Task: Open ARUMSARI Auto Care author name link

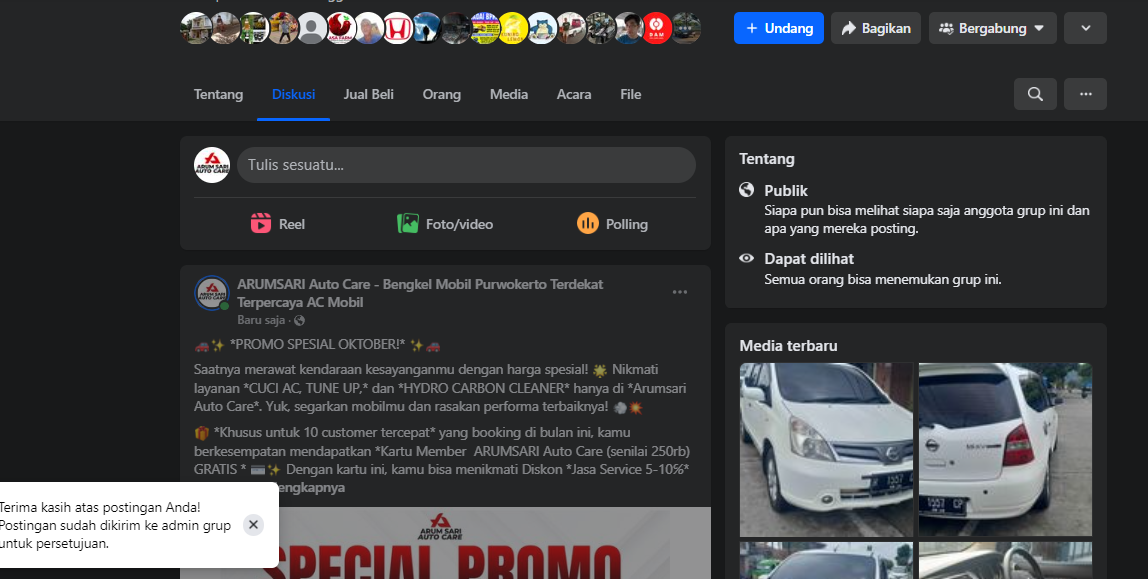Action: 420,293
